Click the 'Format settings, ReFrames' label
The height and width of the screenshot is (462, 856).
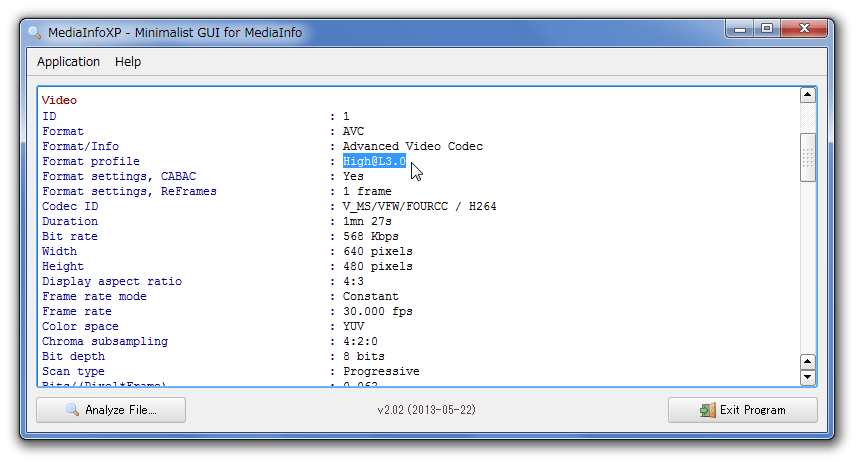(x=129, y=191)
